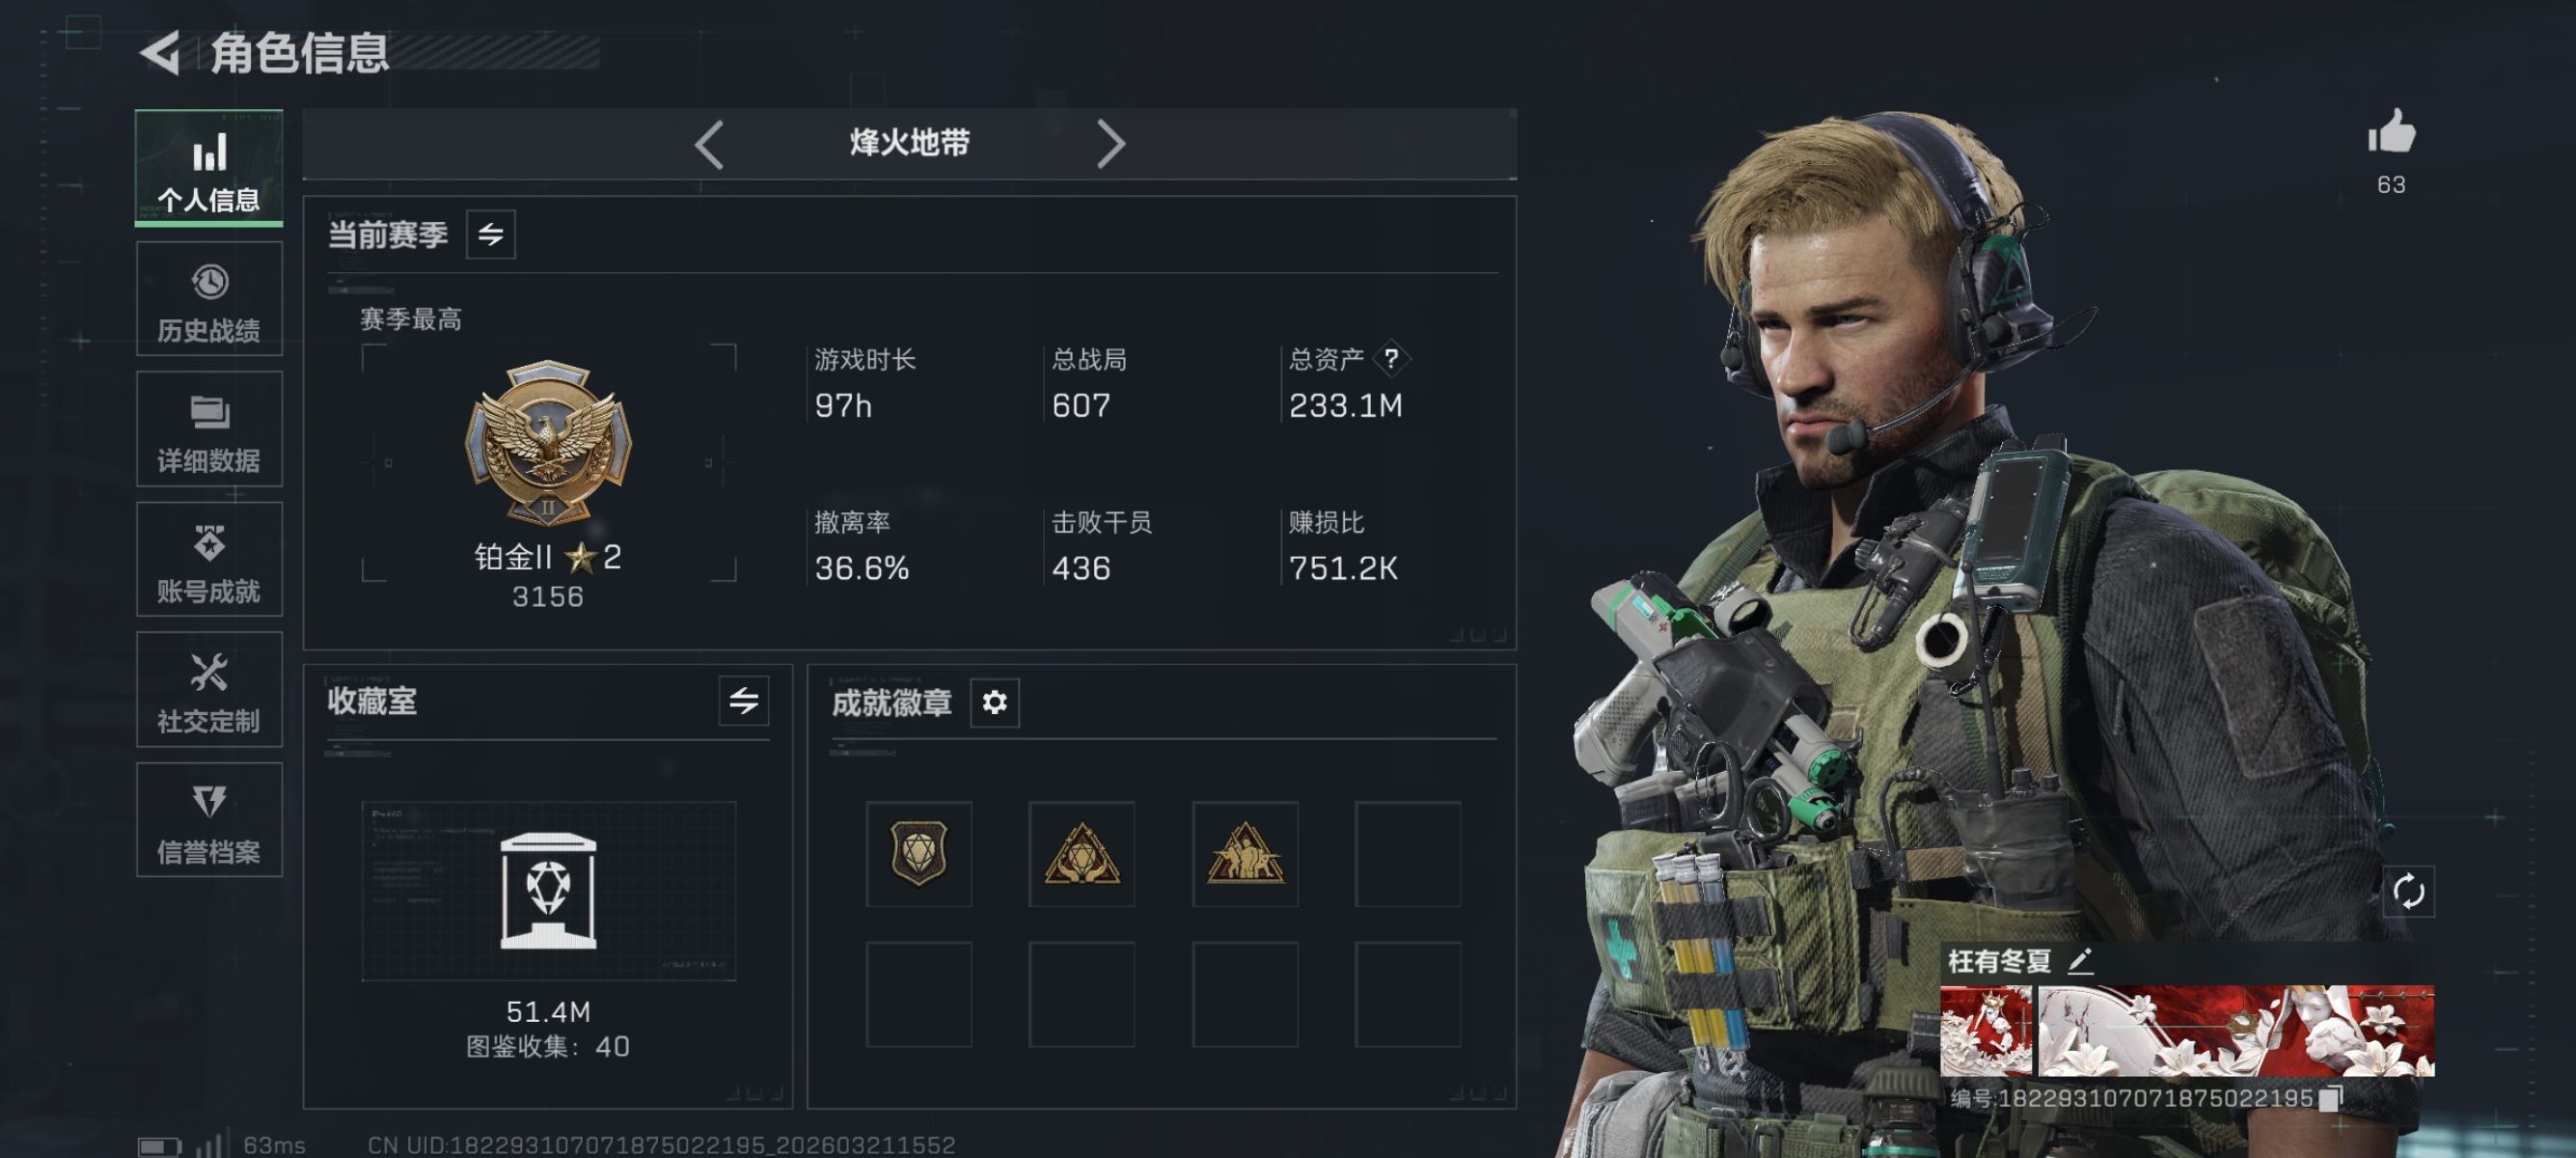Toggle the 收藏室 swap button
The image size is (2576, 1158).
743,700
